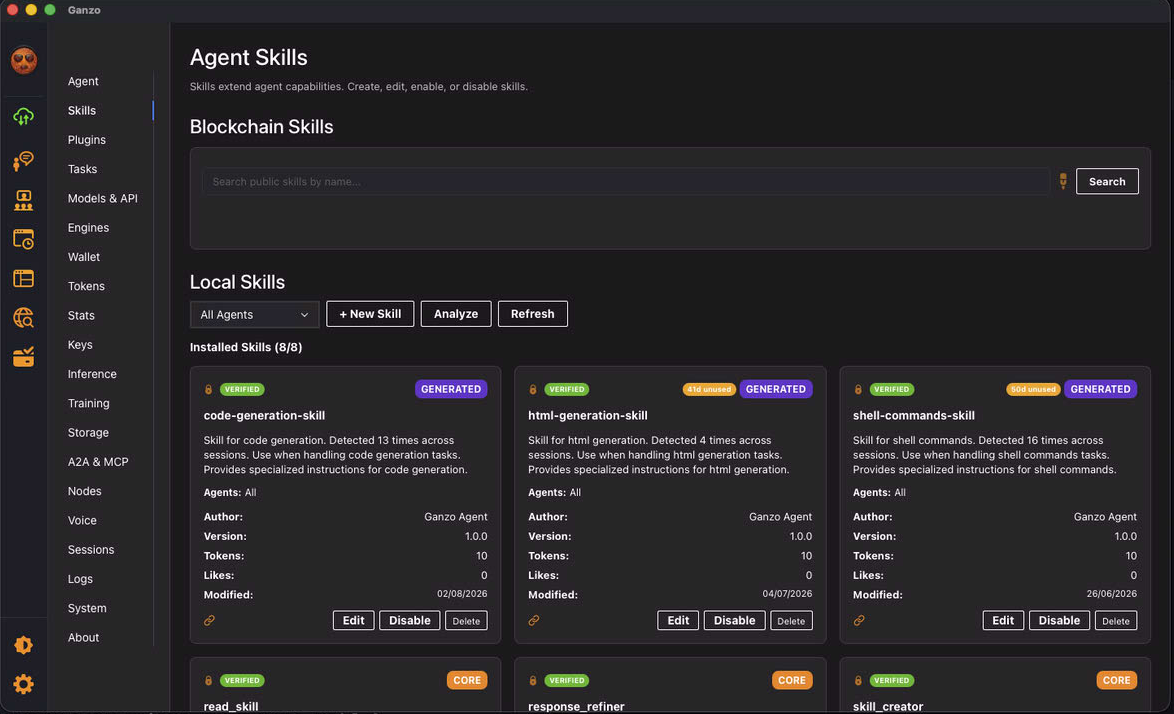Screen dimensions: 1174x714
Task: Click lock icon on shell-commands-skill card
Action: tap(857, 389)
